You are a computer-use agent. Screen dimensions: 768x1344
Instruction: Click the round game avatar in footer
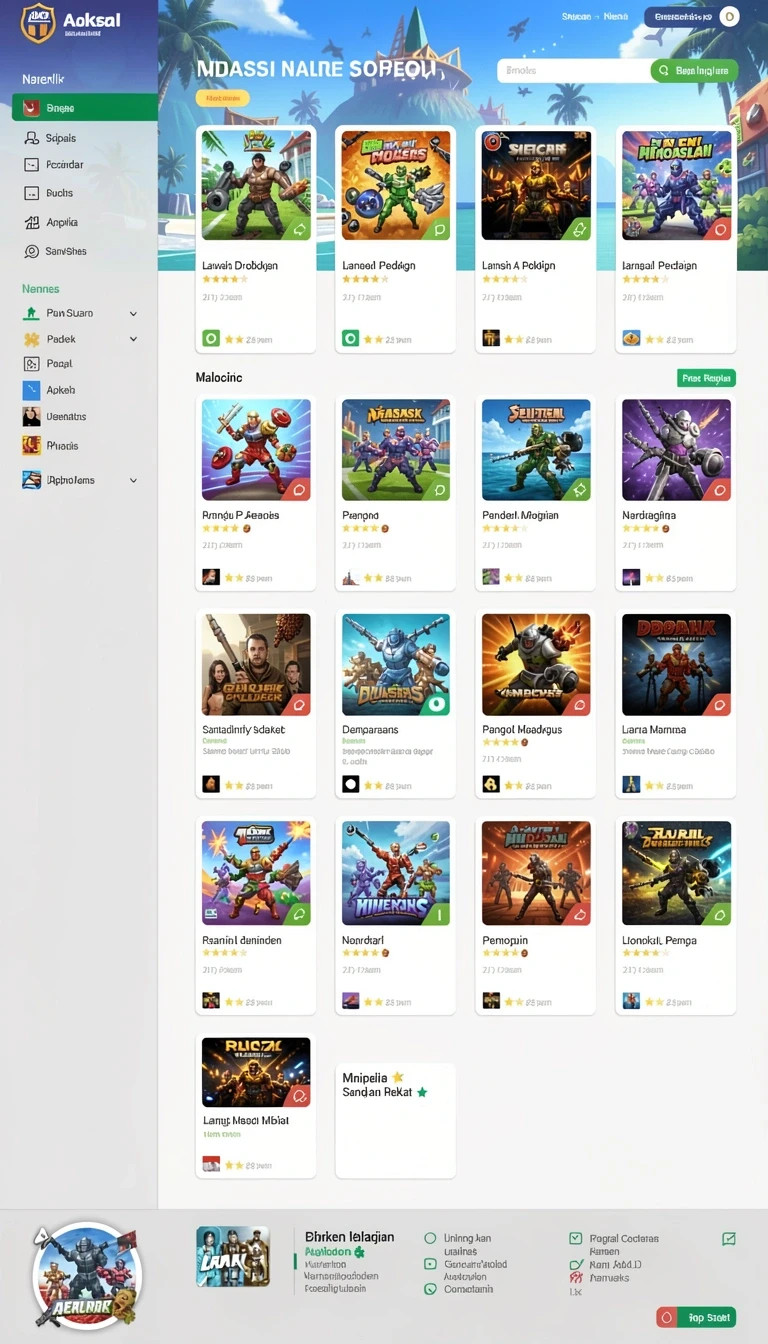pos(87,1276)
